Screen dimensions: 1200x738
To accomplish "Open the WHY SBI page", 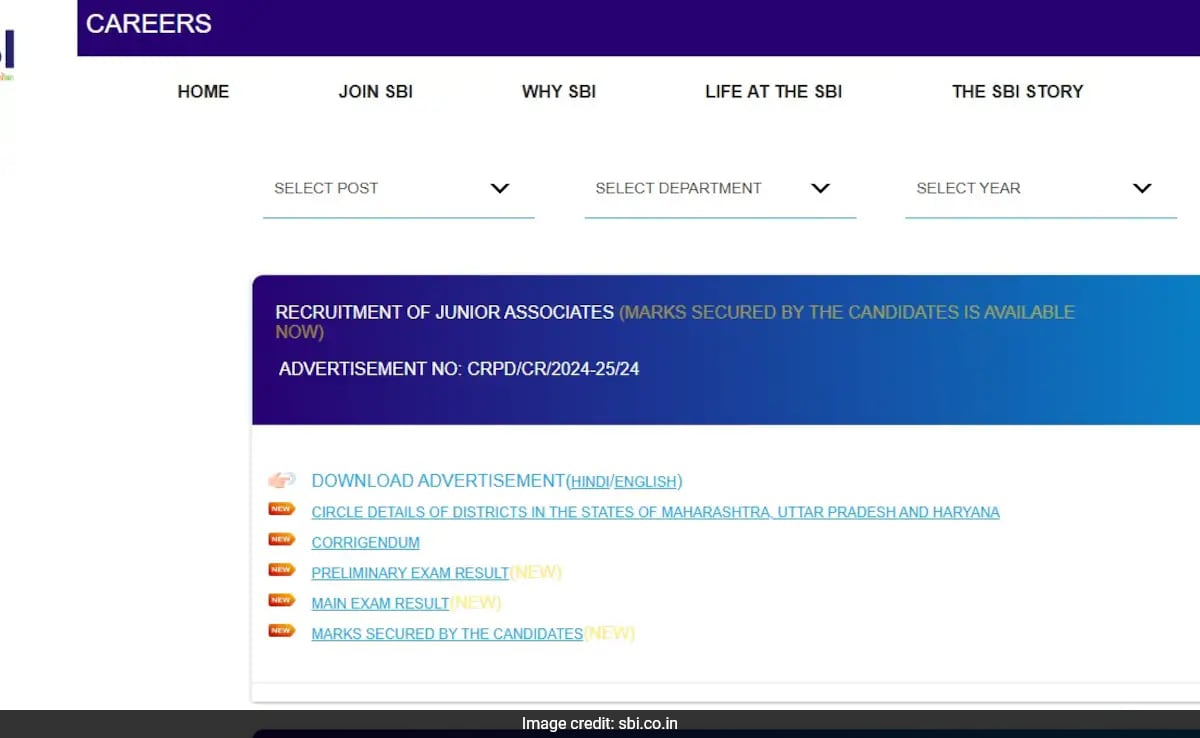I will 558,91.
